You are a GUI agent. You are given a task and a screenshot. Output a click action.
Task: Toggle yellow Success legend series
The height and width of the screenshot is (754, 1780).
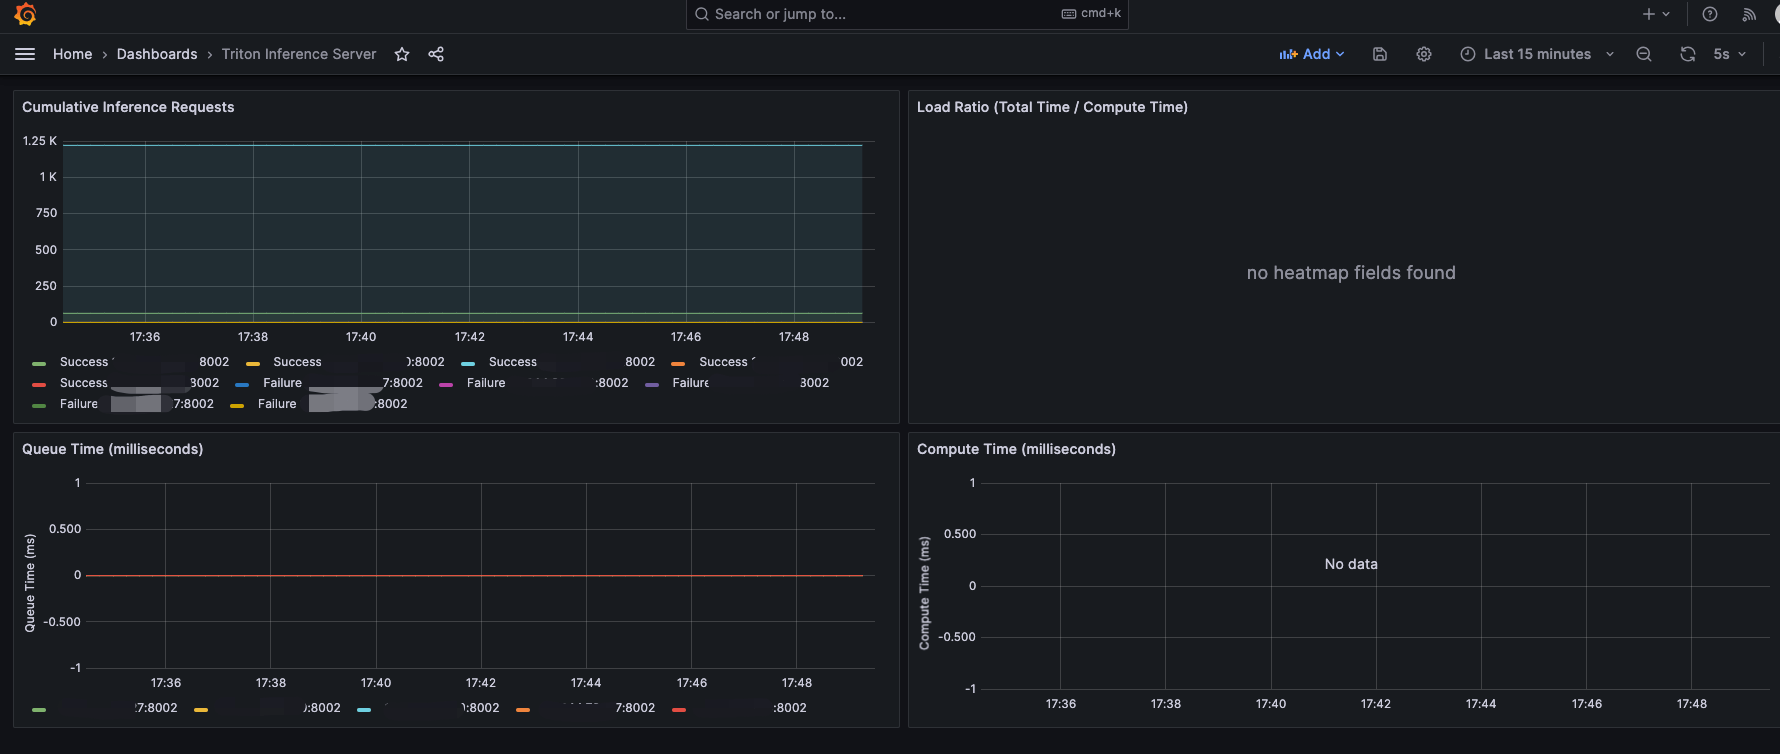click(x=345, y=362)
